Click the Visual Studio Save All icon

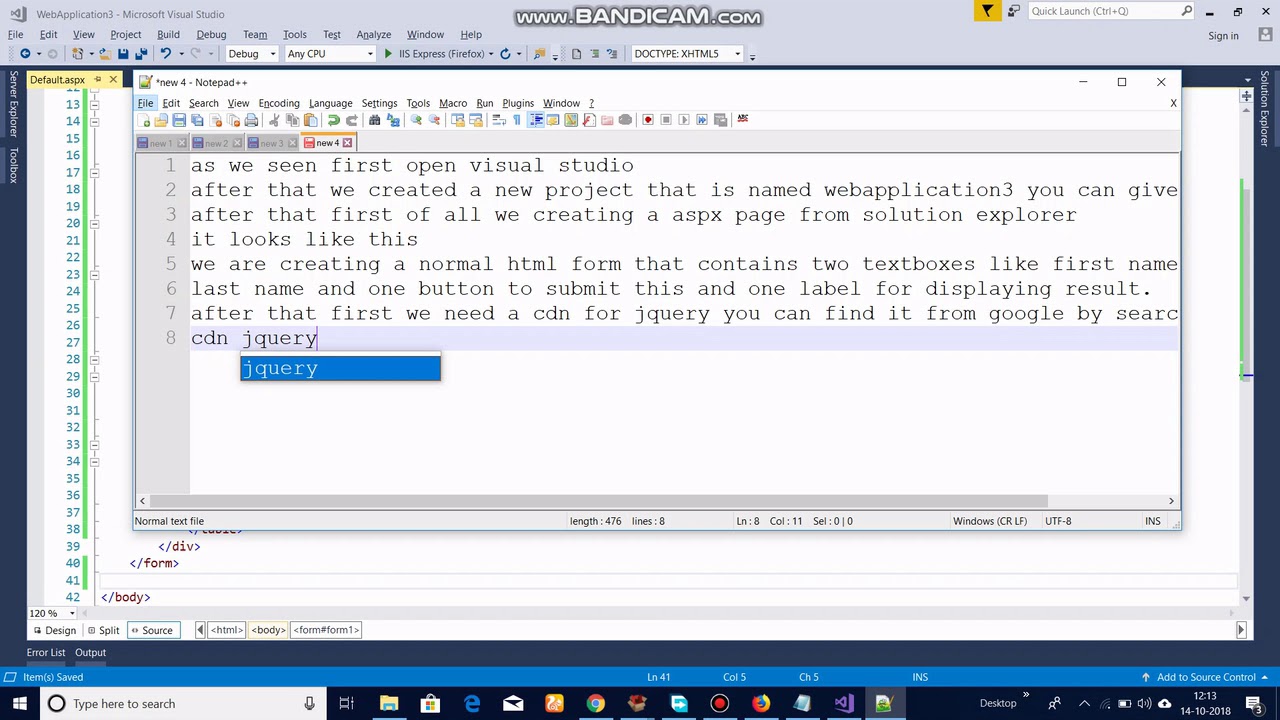(141, 54)
